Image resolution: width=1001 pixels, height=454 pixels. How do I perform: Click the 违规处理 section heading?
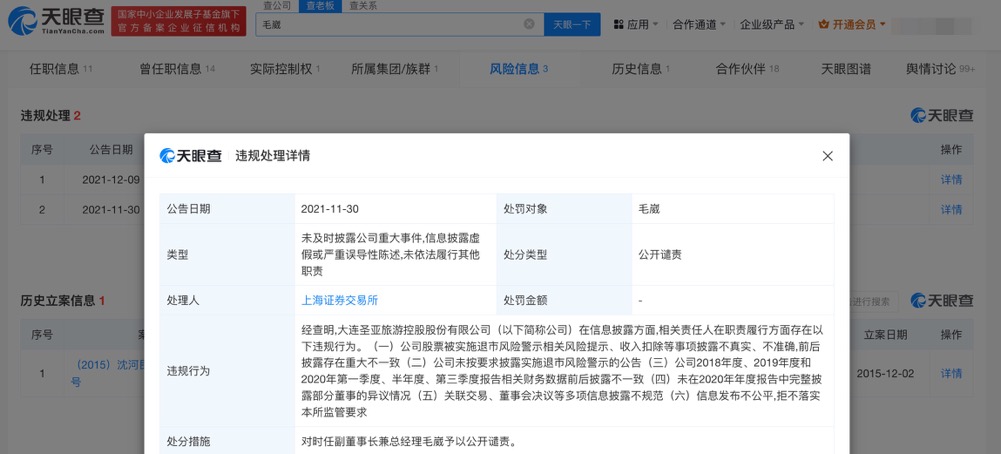coord(50,116)
